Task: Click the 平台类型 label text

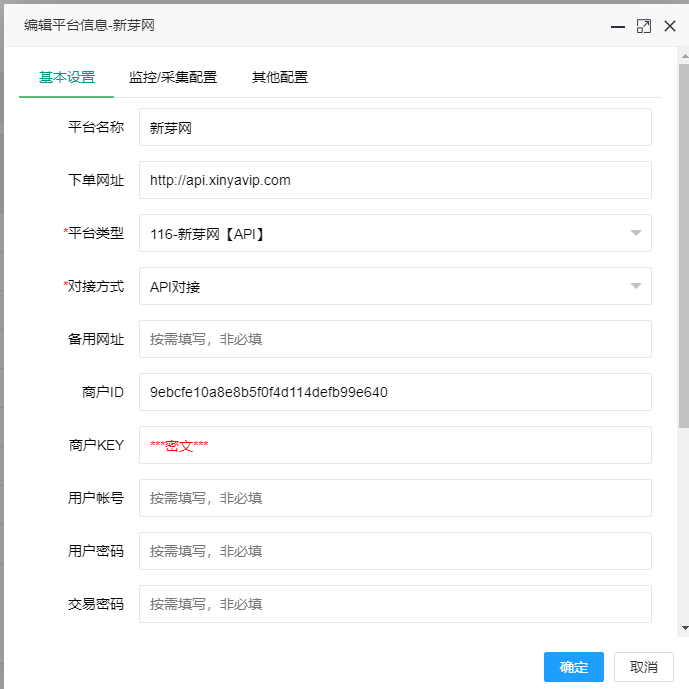Action: coord(95,233)
